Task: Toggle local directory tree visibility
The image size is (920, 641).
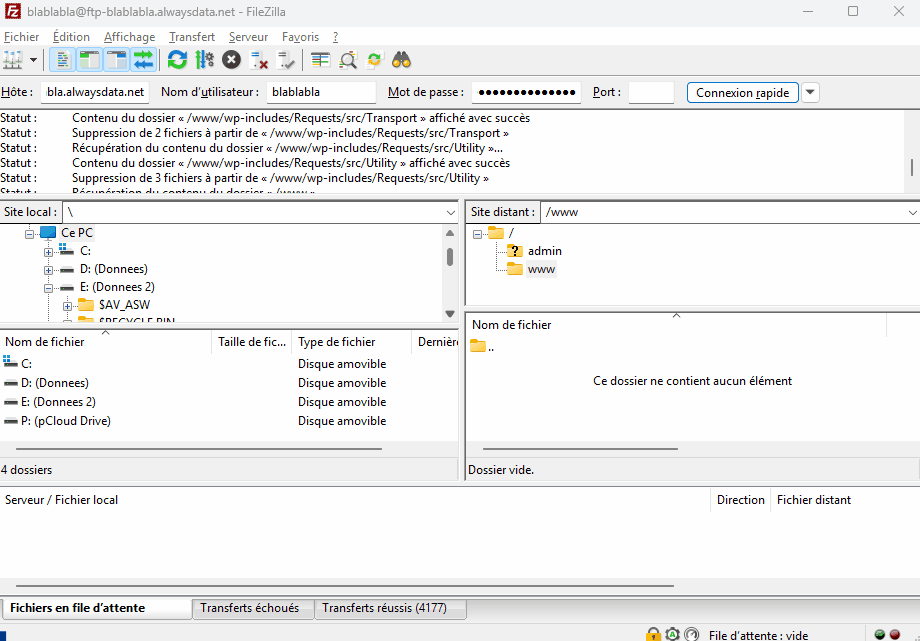Action: point(90,60)
